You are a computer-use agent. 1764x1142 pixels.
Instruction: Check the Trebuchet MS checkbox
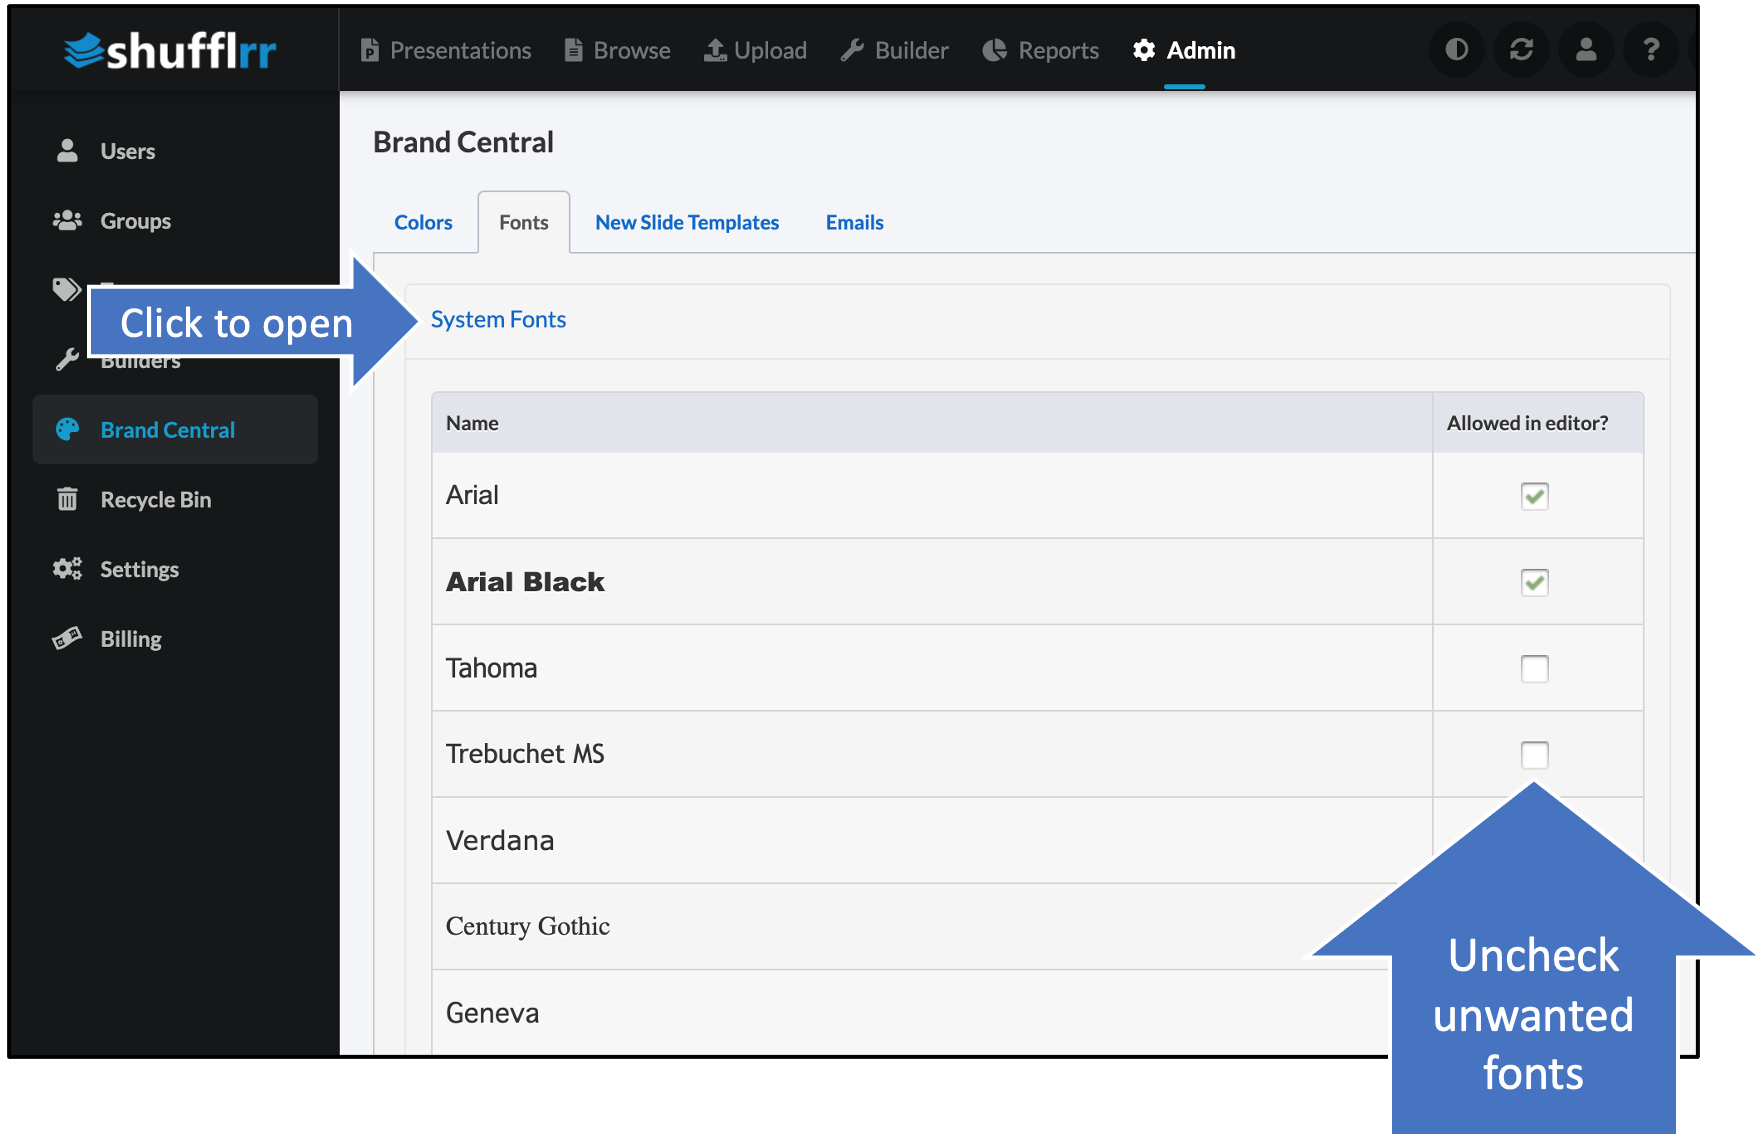pos(1534,754)
